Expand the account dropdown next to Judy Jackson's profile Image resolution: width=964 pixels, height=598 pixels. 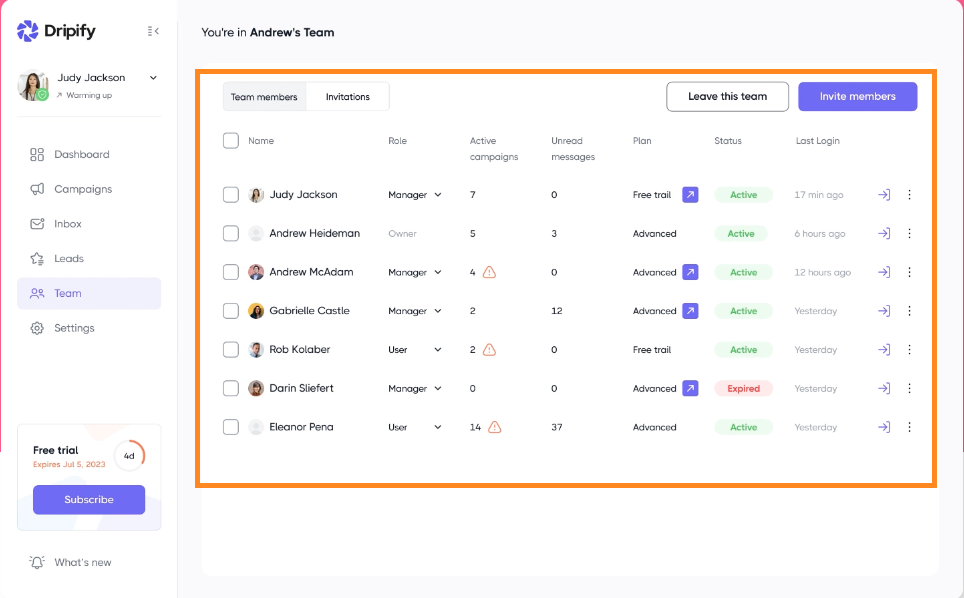pos(153,78)
